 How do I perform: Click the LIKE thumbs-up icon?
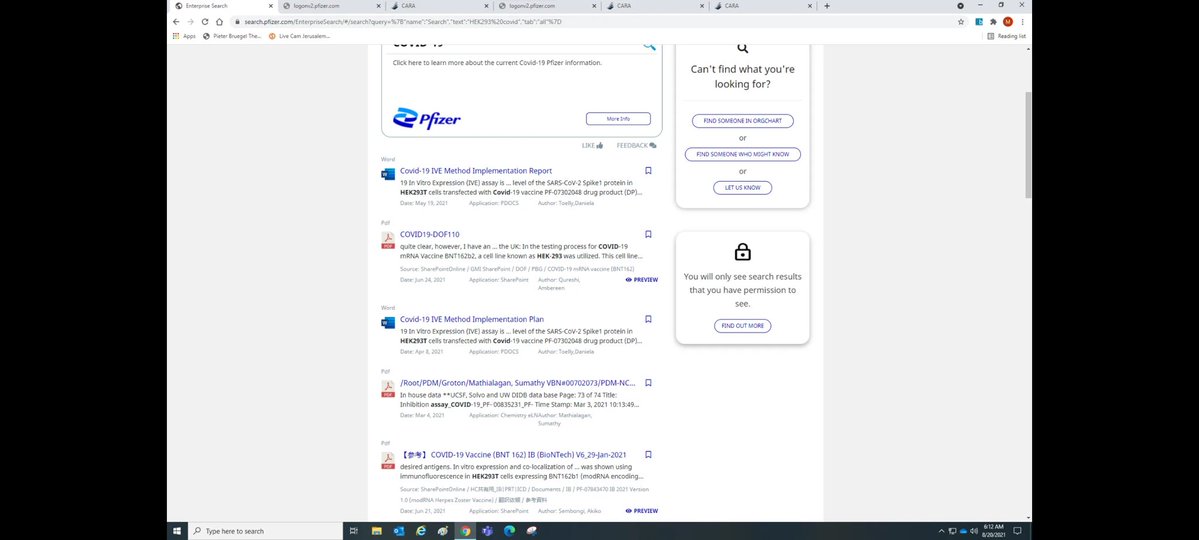click(599, 146)
